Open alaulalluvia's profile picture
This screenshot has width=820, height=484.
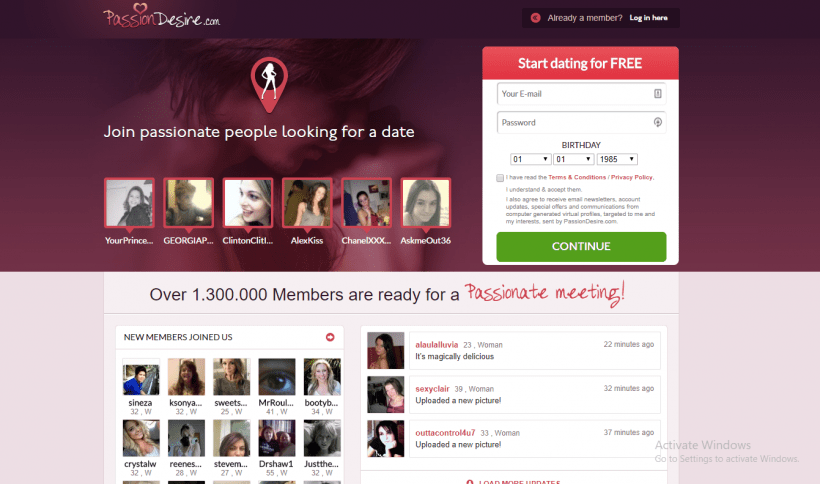tap(385, 350)
